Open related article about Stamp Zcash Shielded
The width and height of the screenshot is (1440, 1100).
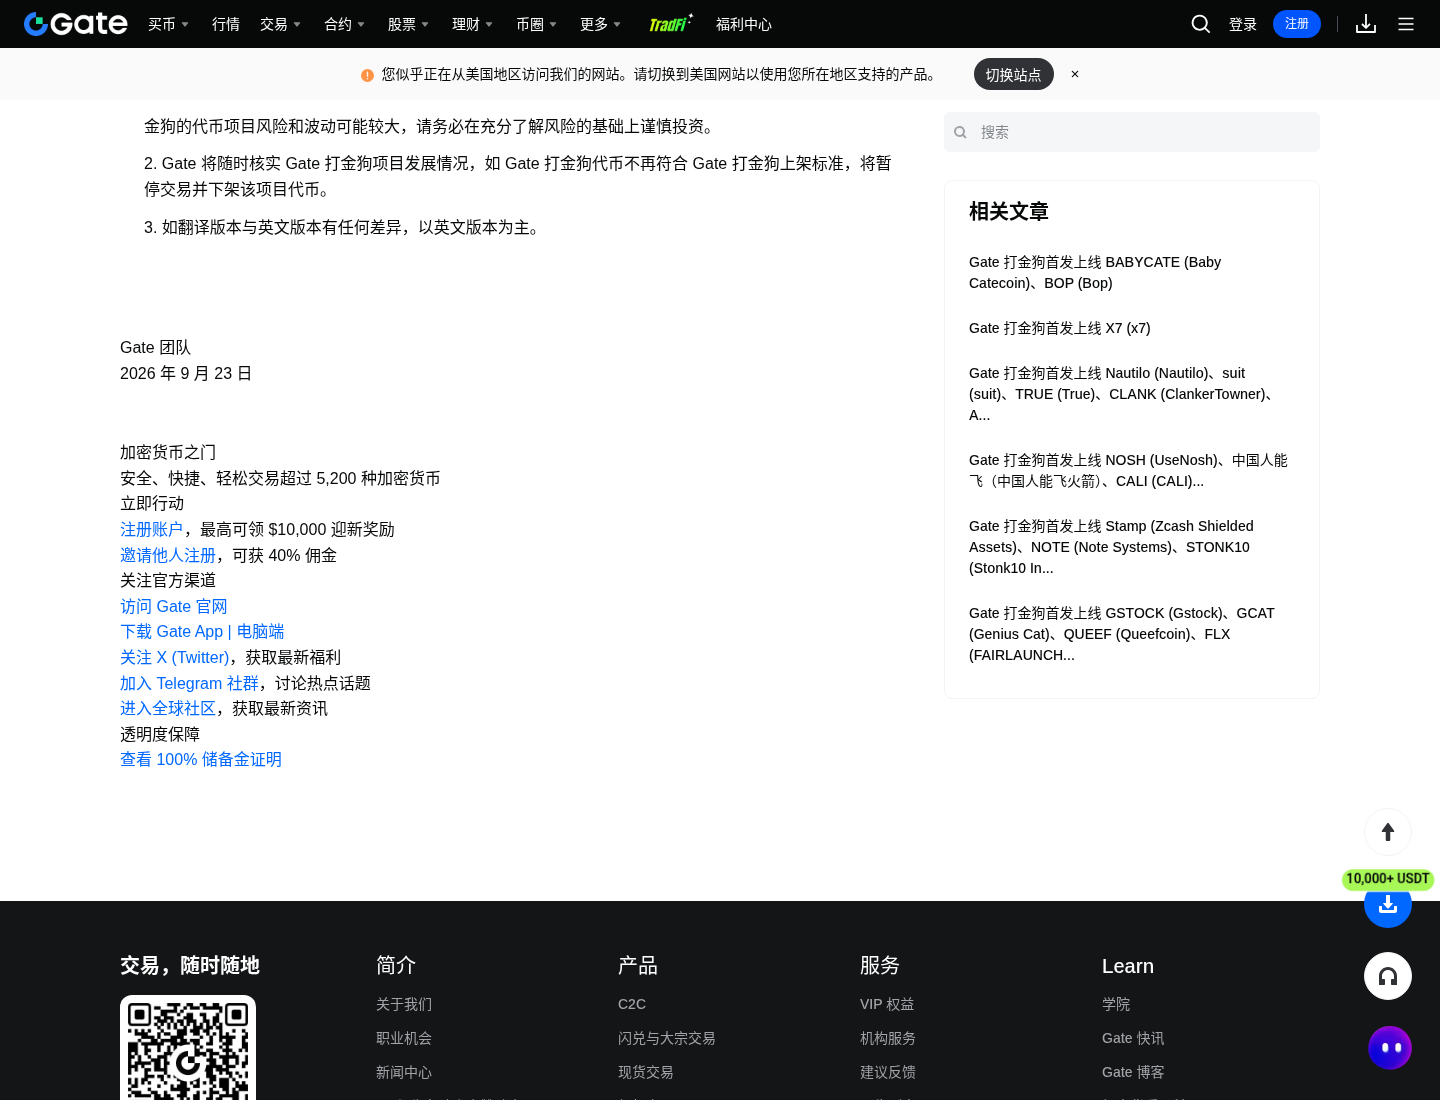[x=1111, y=547]
